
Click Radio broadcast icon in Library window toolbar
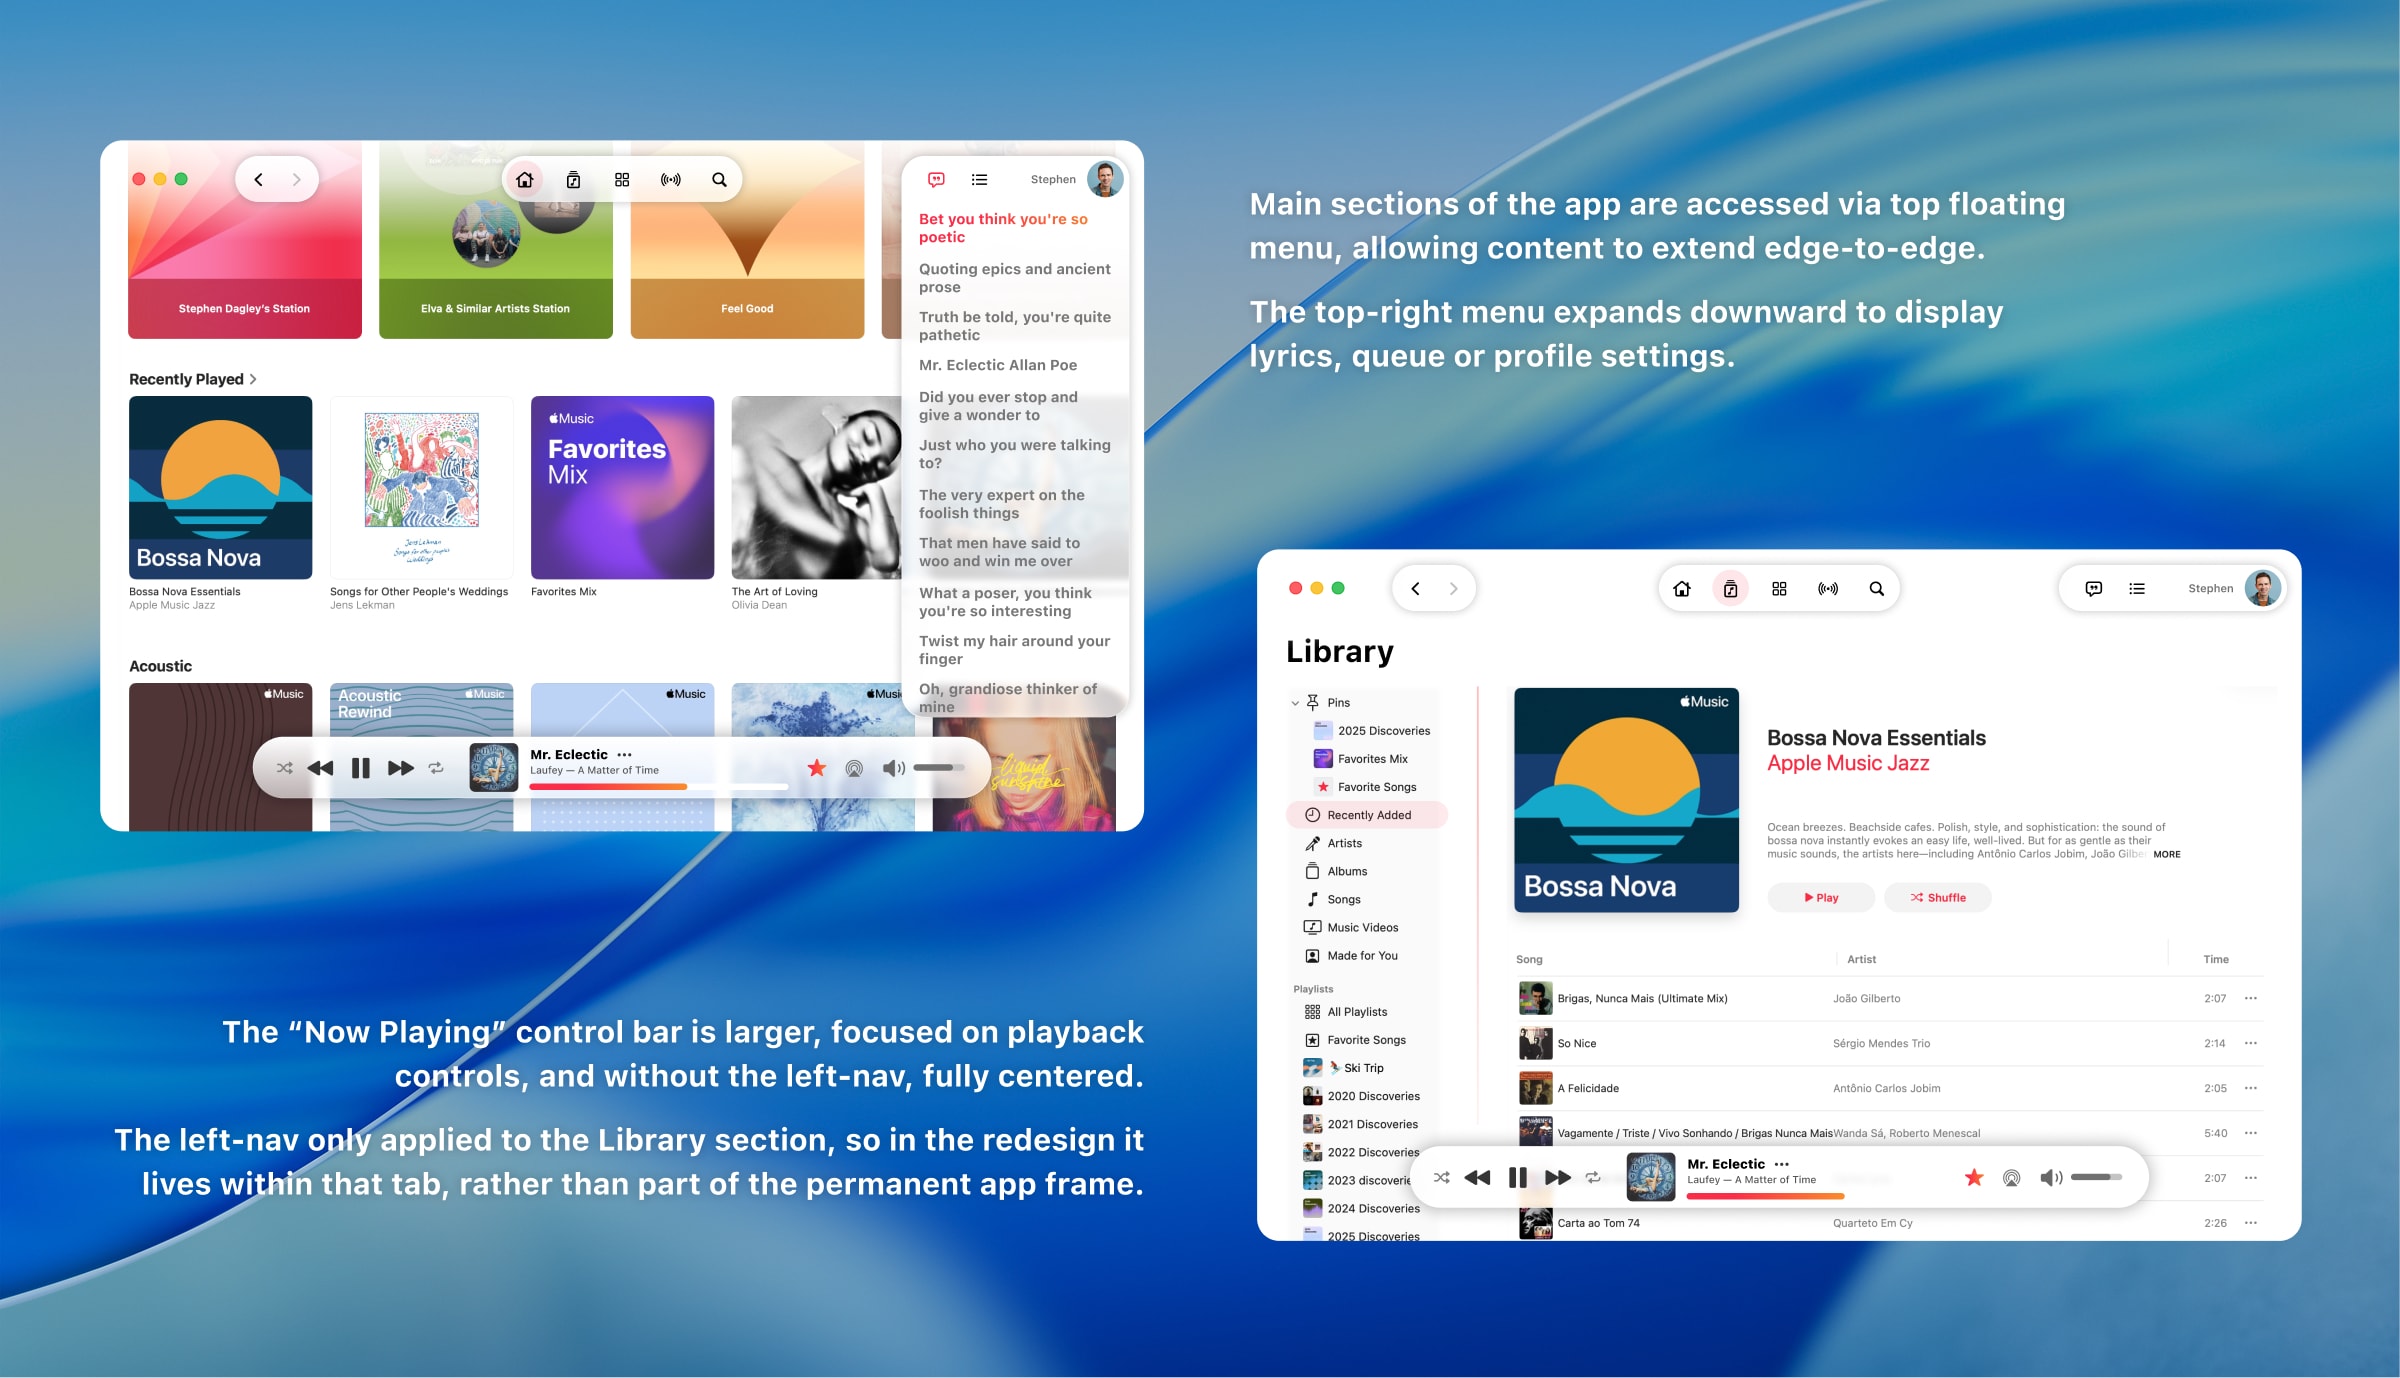tap(1827, 589)
